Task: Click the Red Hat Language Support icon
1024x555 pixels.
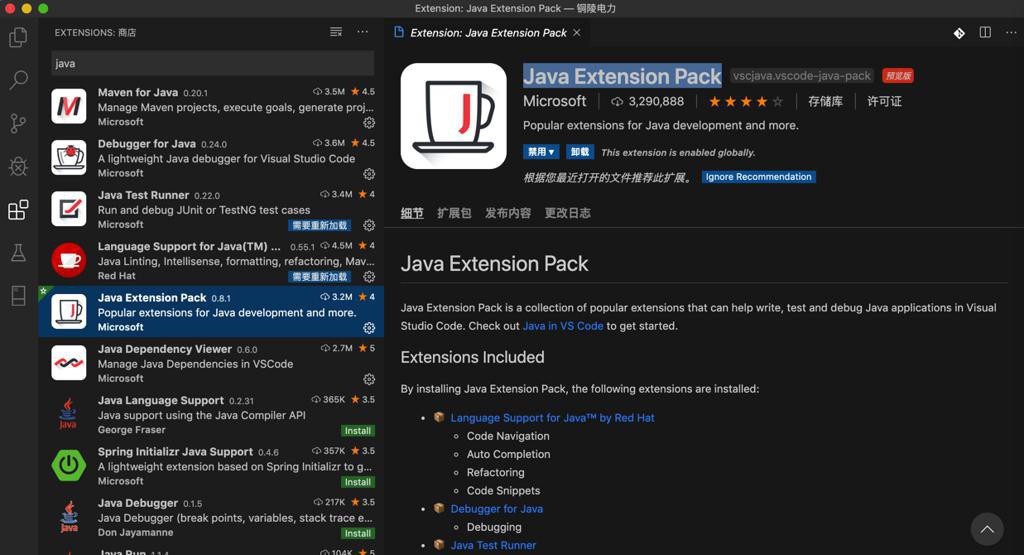Action: click(69, 260)
